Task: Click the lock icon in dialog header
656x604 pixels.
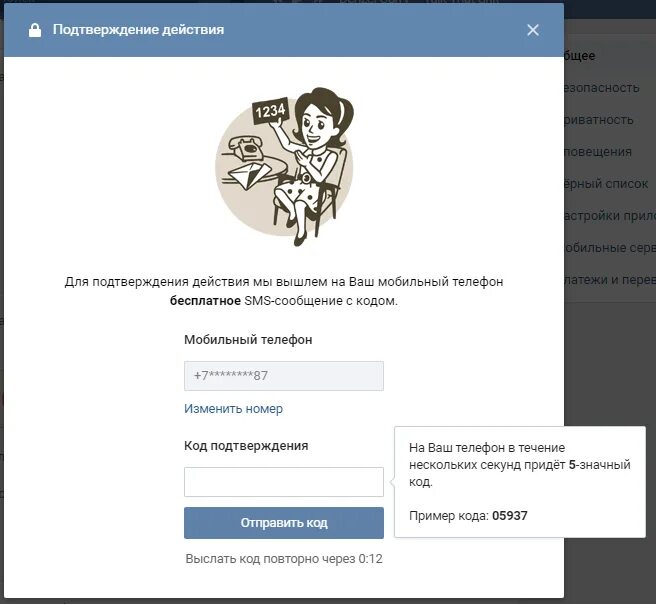Action: click(x=35, y=30)
